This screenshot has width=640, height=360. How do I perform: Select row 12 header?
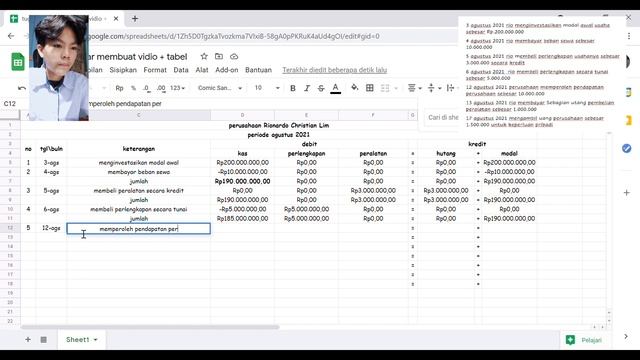pos(10,228)
